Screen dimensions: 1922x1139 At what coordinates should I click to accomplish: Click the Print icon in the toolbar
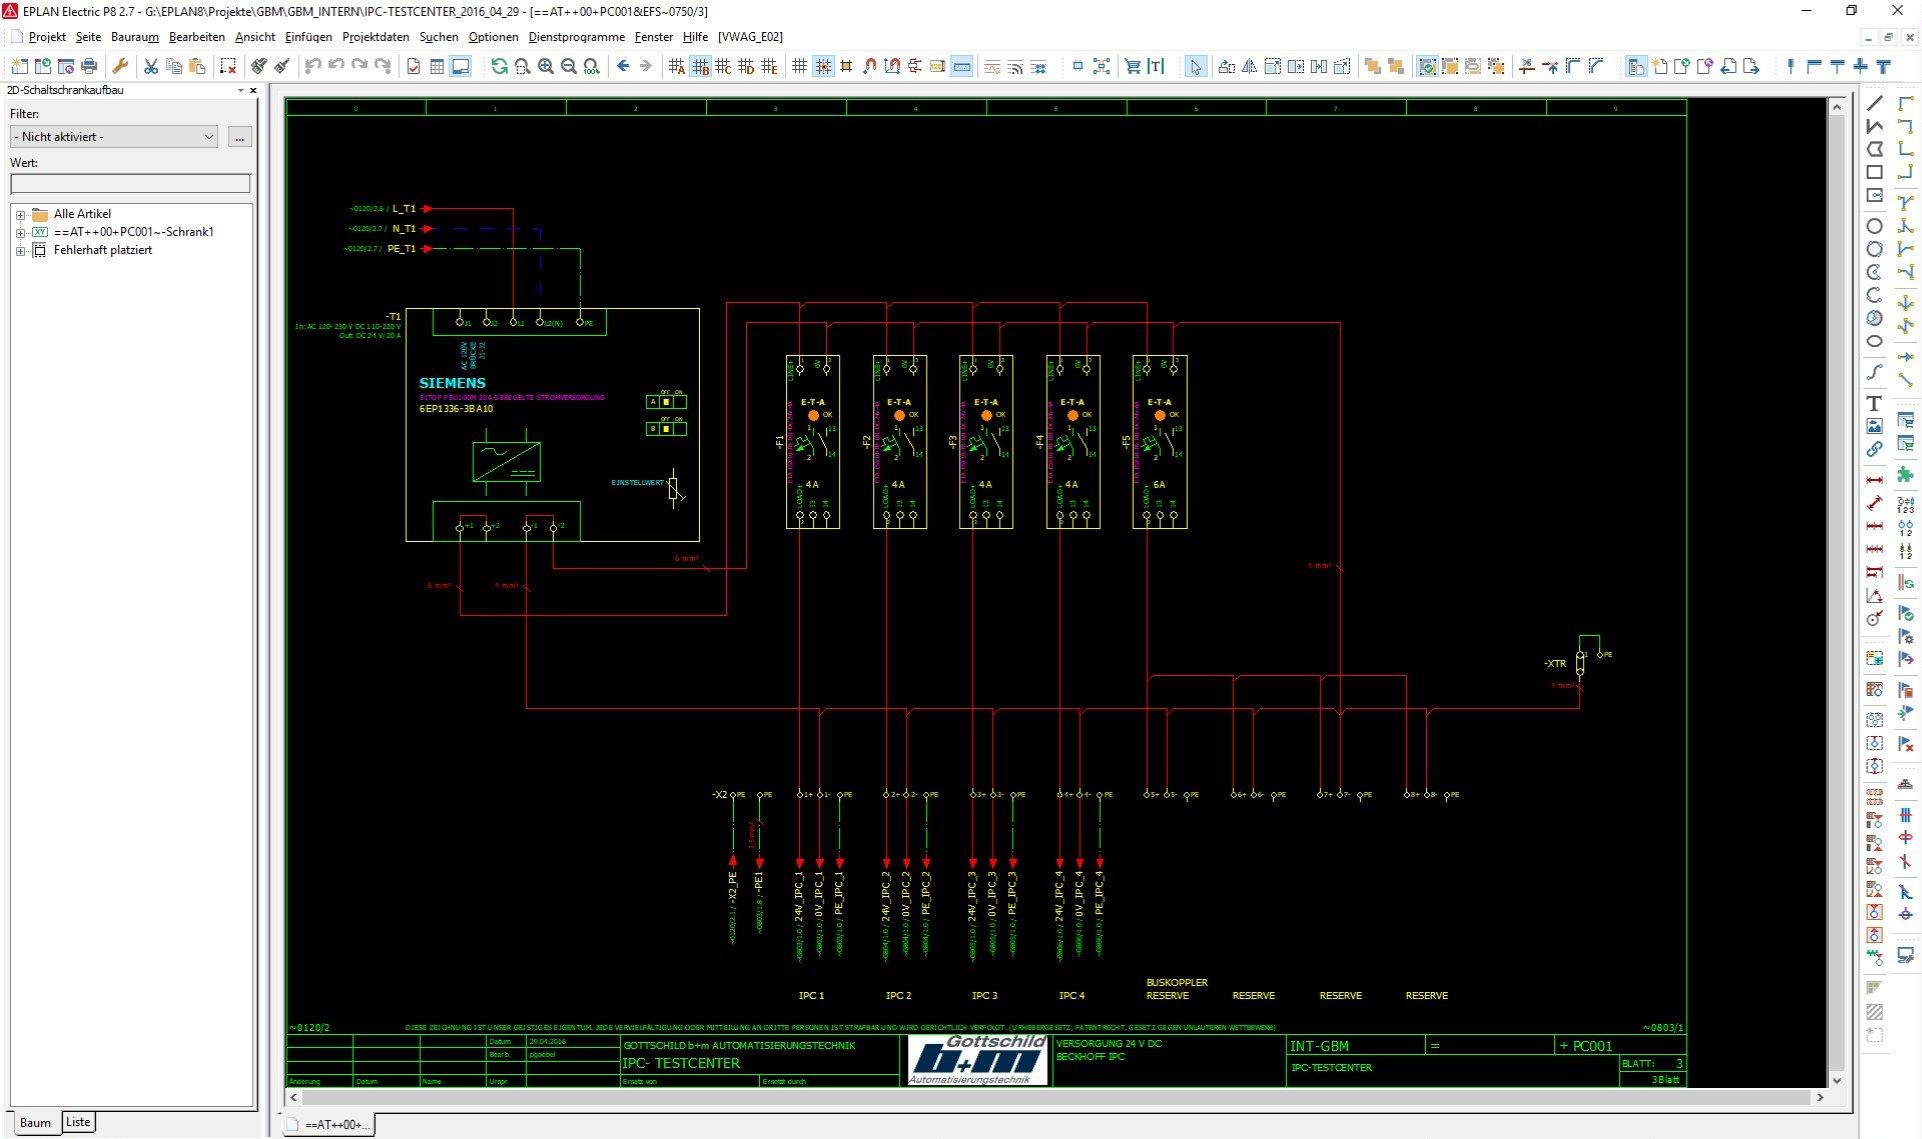pyautogui.click(x=89, y=66)
